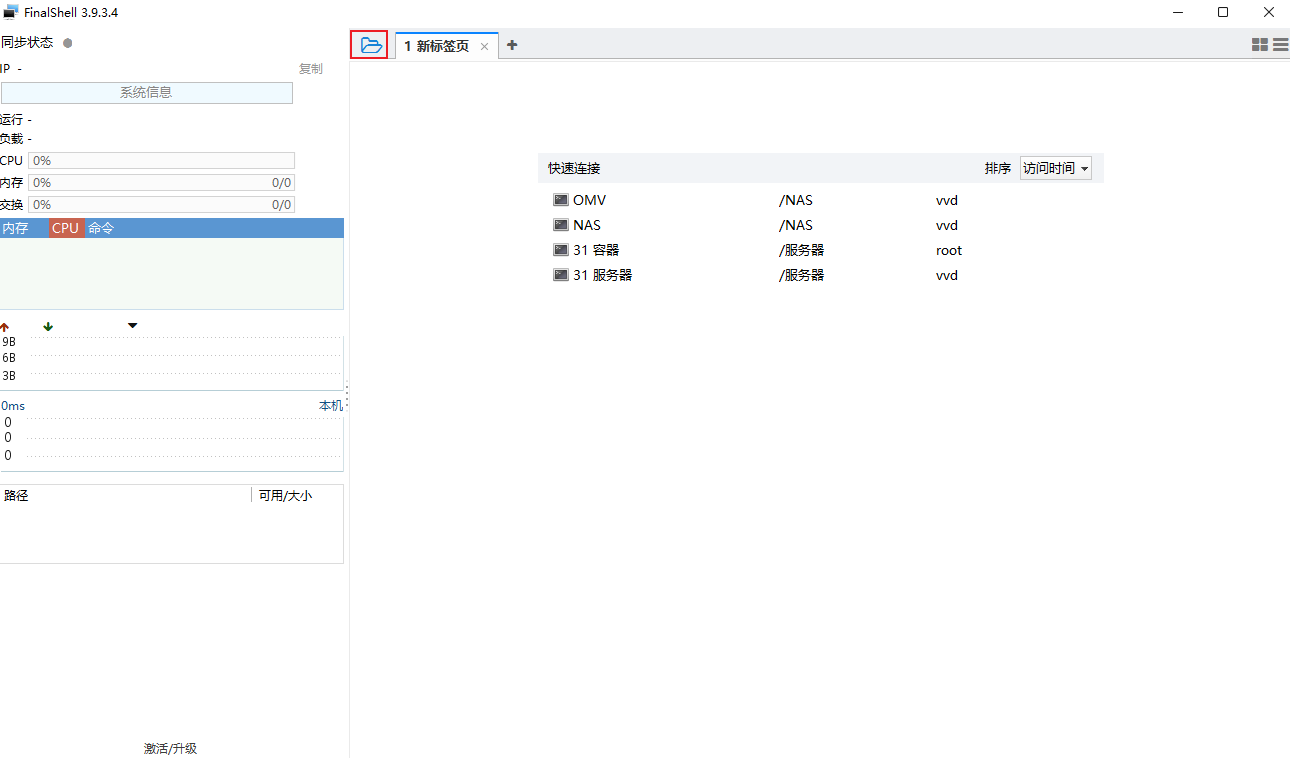The height and width of the screenshot is (758, 1290).
Task: Click the 快速连接 header label
Action: [574, 168]
